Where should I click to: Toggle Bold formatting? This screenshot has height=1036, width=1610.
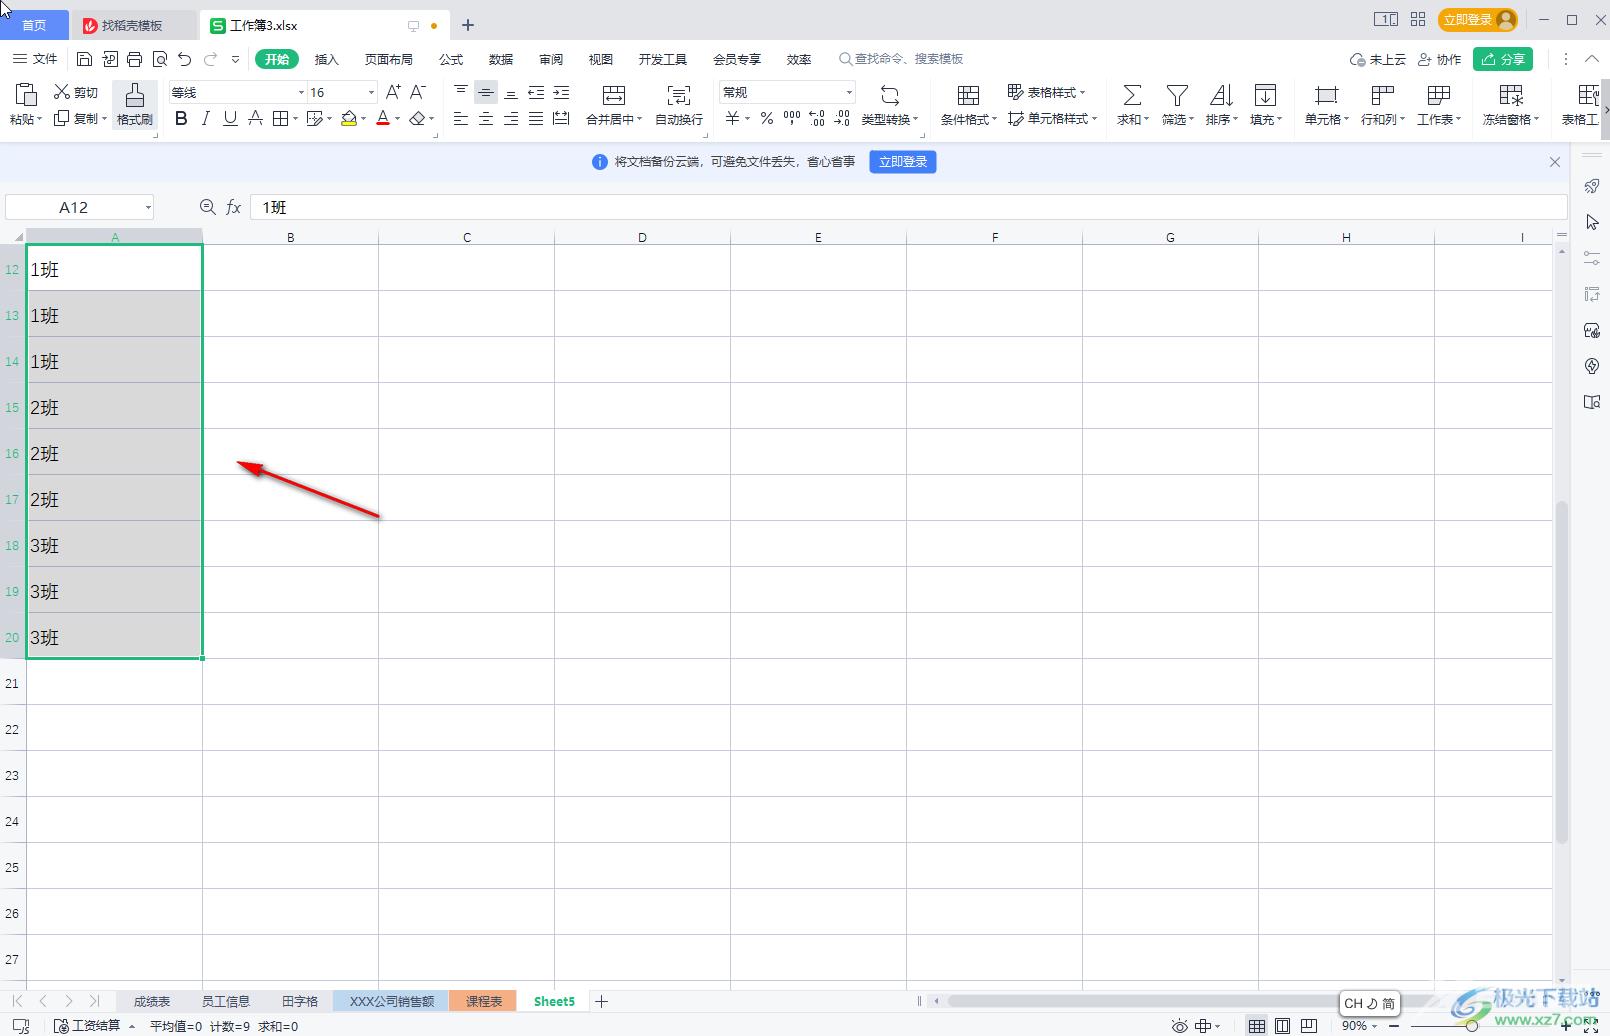pyautogui.click(x=181, y=118)
